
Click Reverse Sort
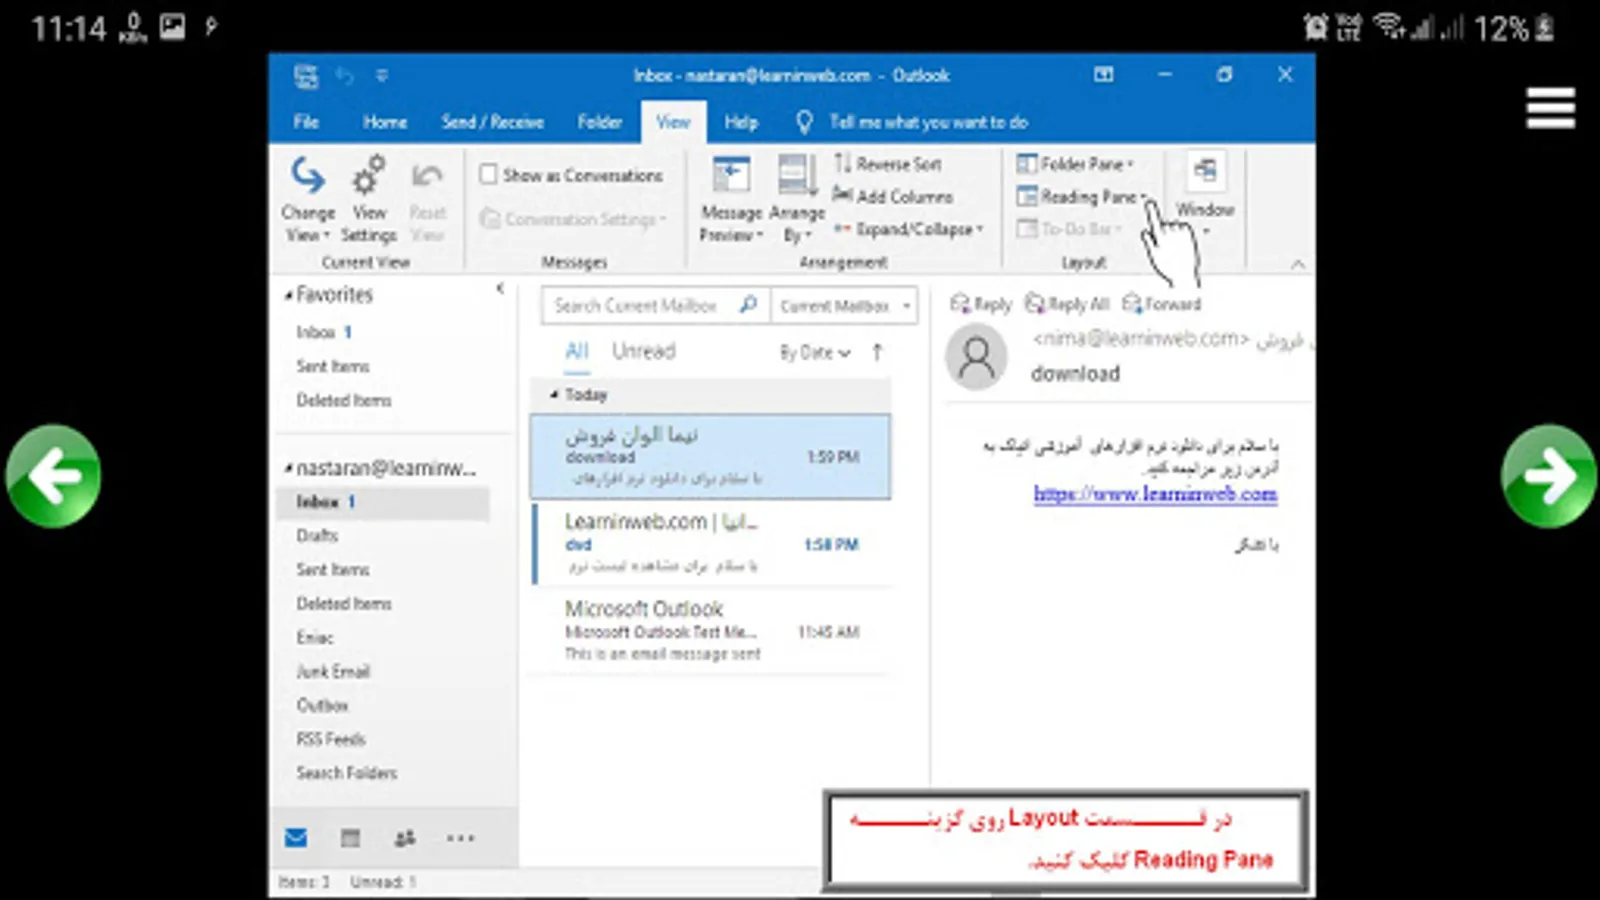[x=888, y=164]
